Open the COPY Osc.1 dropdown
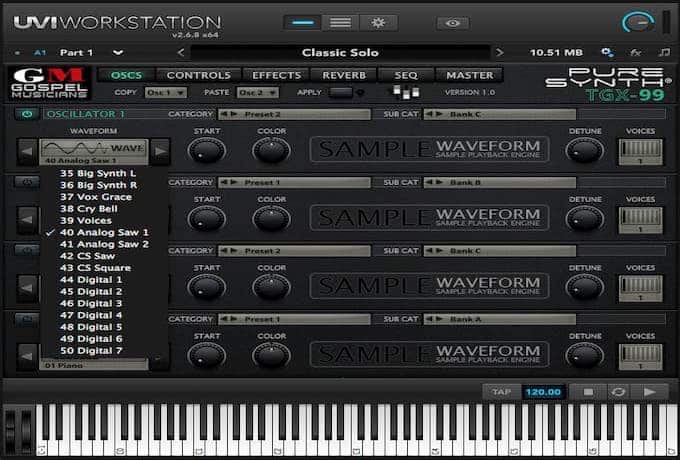The height and width of the screenshot is (460, 680). (x=166, y=92)
